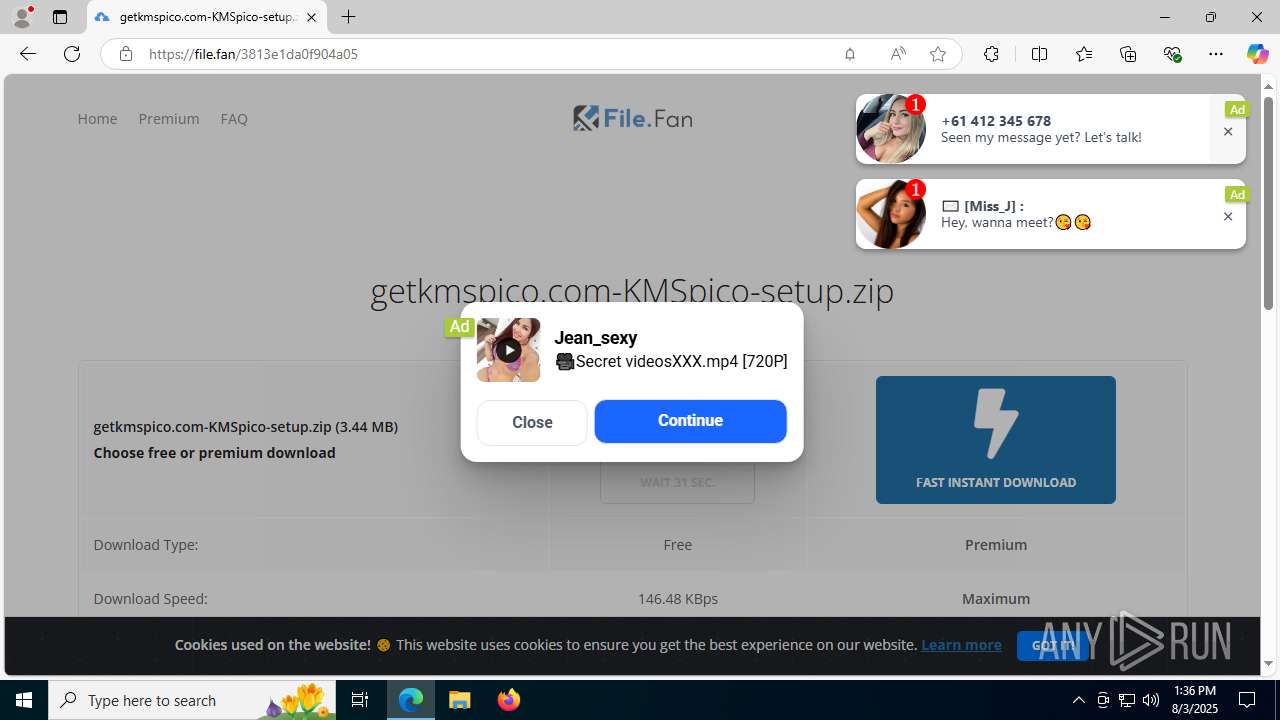
Task: Refresh the file.fan page
Action: pos(72,54)
